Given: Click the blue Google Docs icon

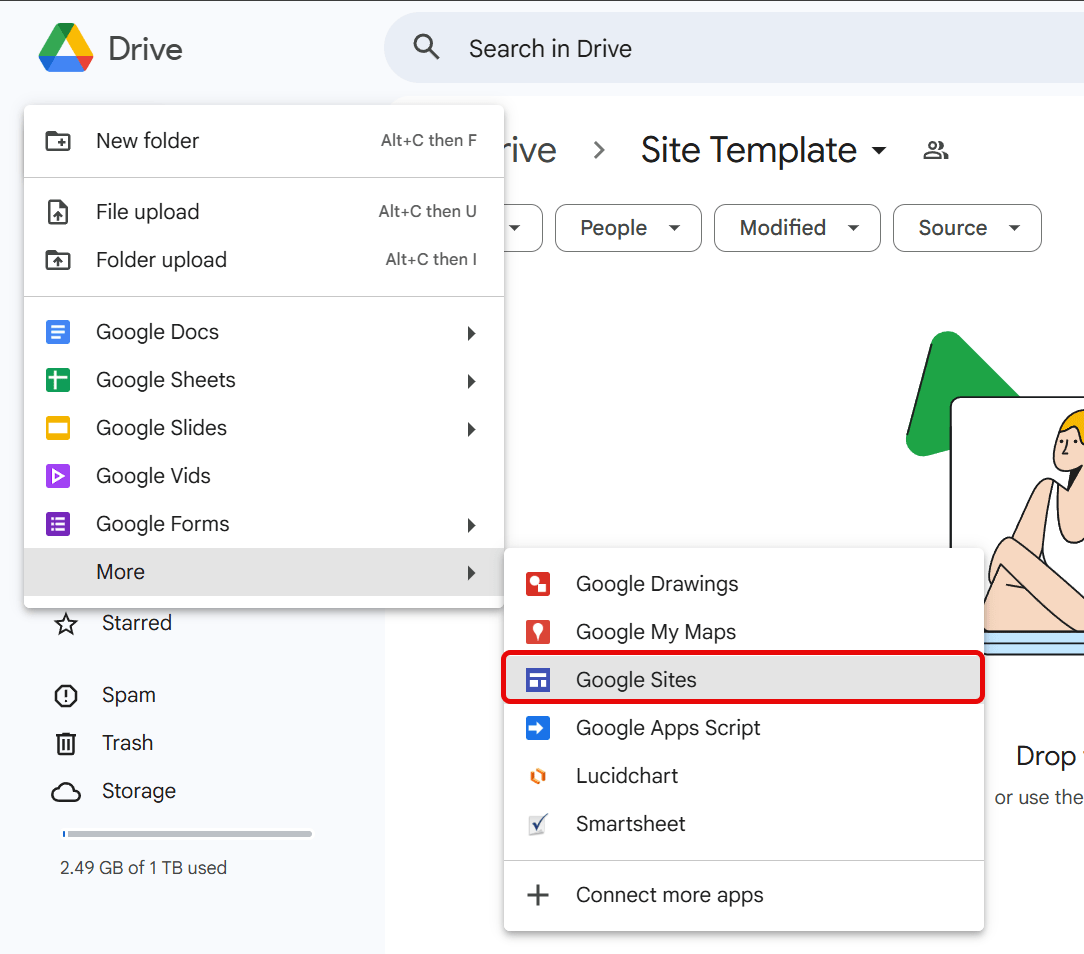Looking at the screenshot, I should (x=58, y=332).
